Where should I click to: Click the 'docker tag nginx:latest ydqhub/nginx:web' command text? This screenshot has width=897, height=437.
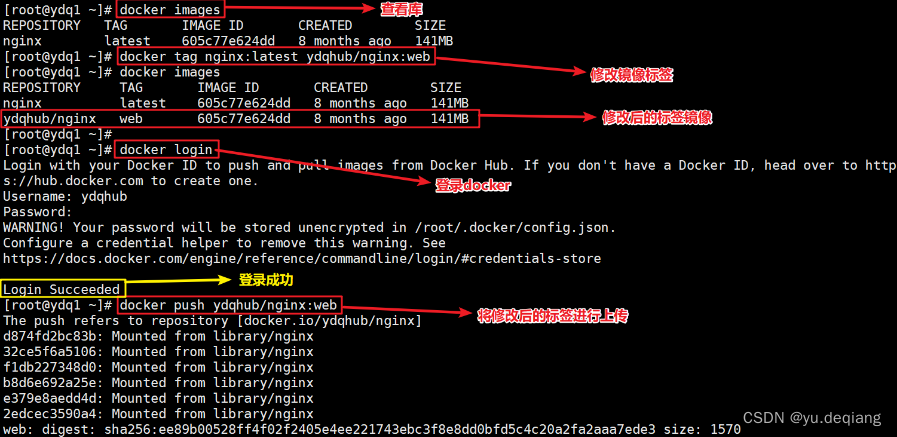point(274,57)
